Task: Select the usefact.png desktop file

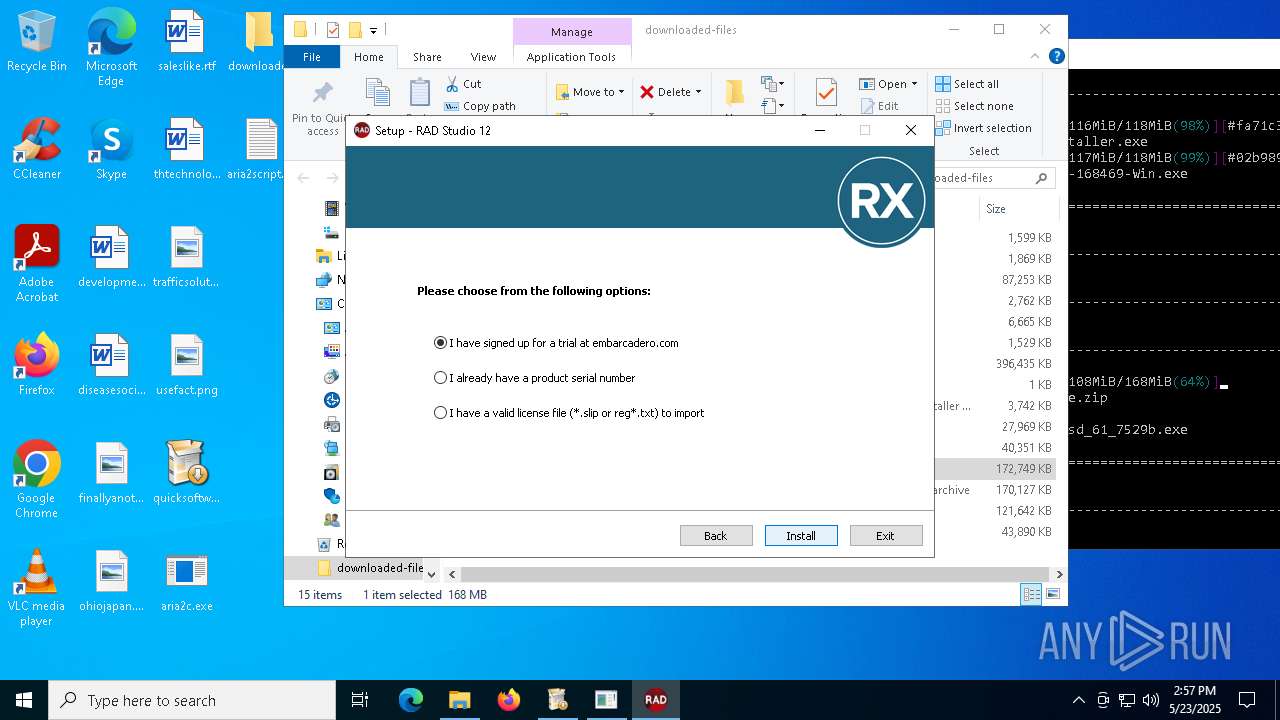Action: point(186,366)
